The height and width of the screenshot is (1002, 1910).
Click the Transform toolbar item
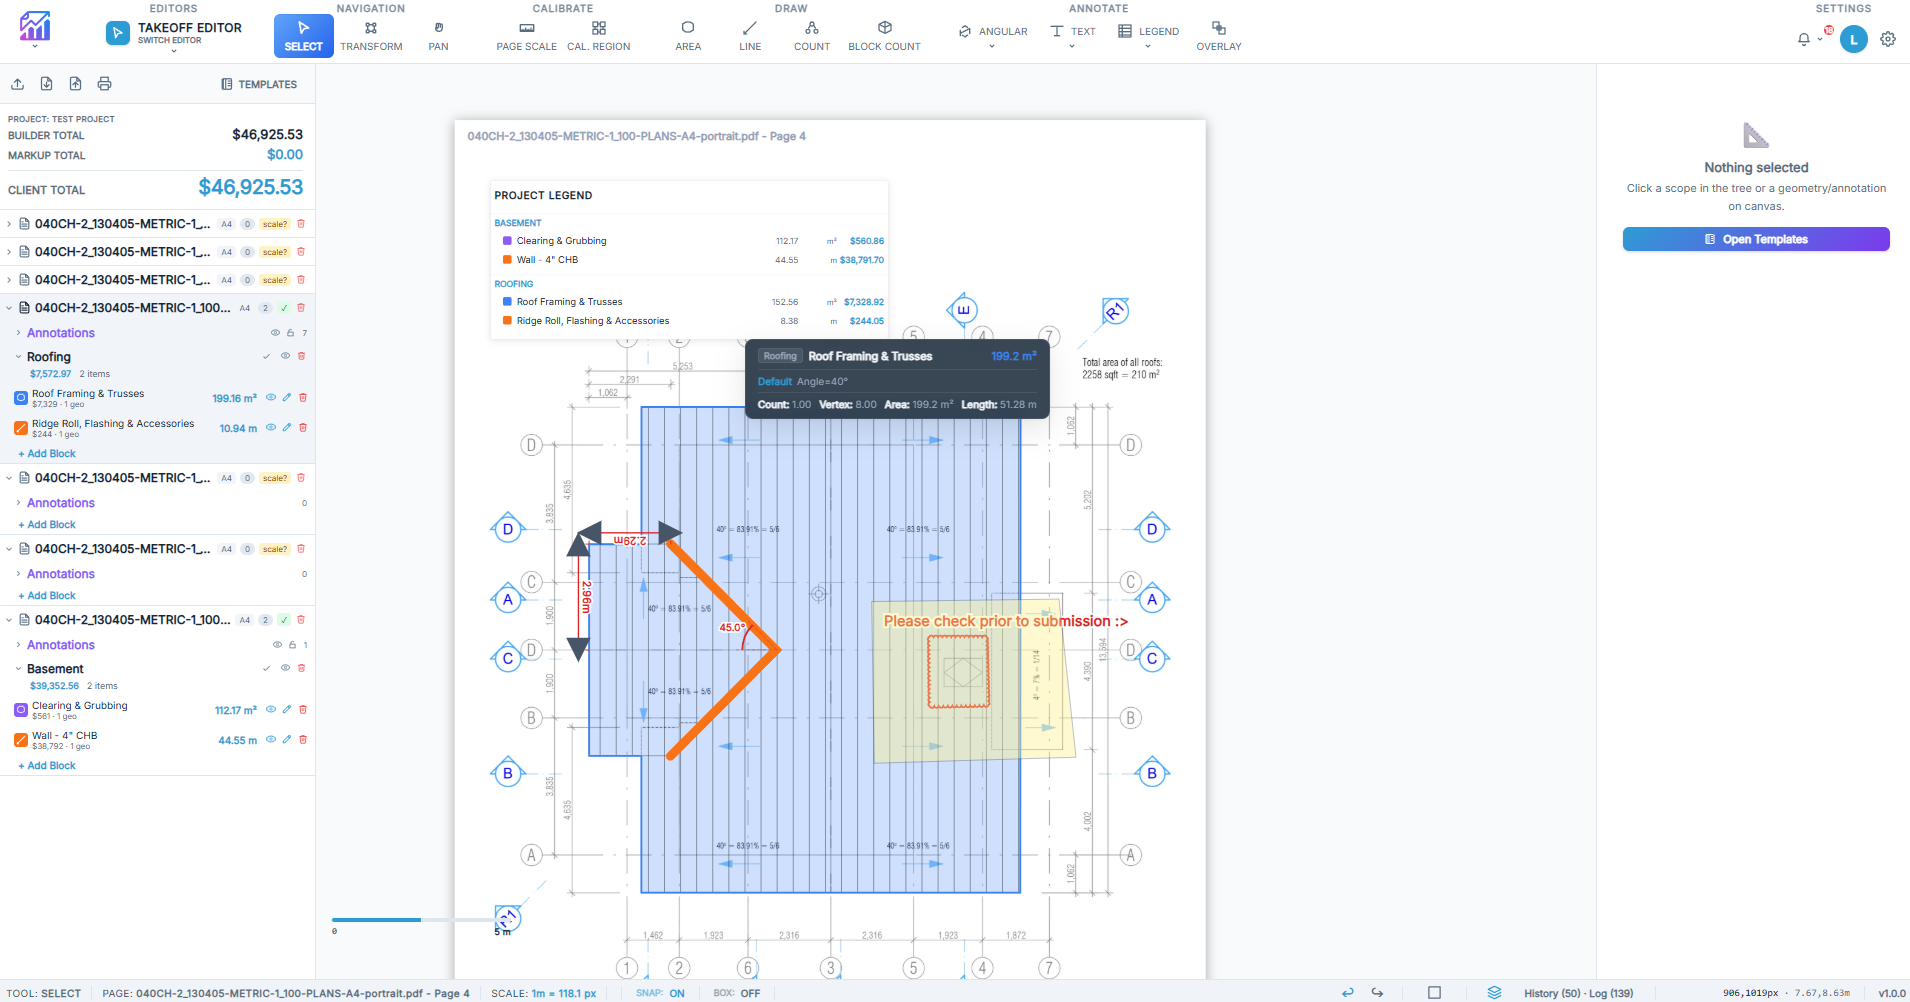point(371,35)
